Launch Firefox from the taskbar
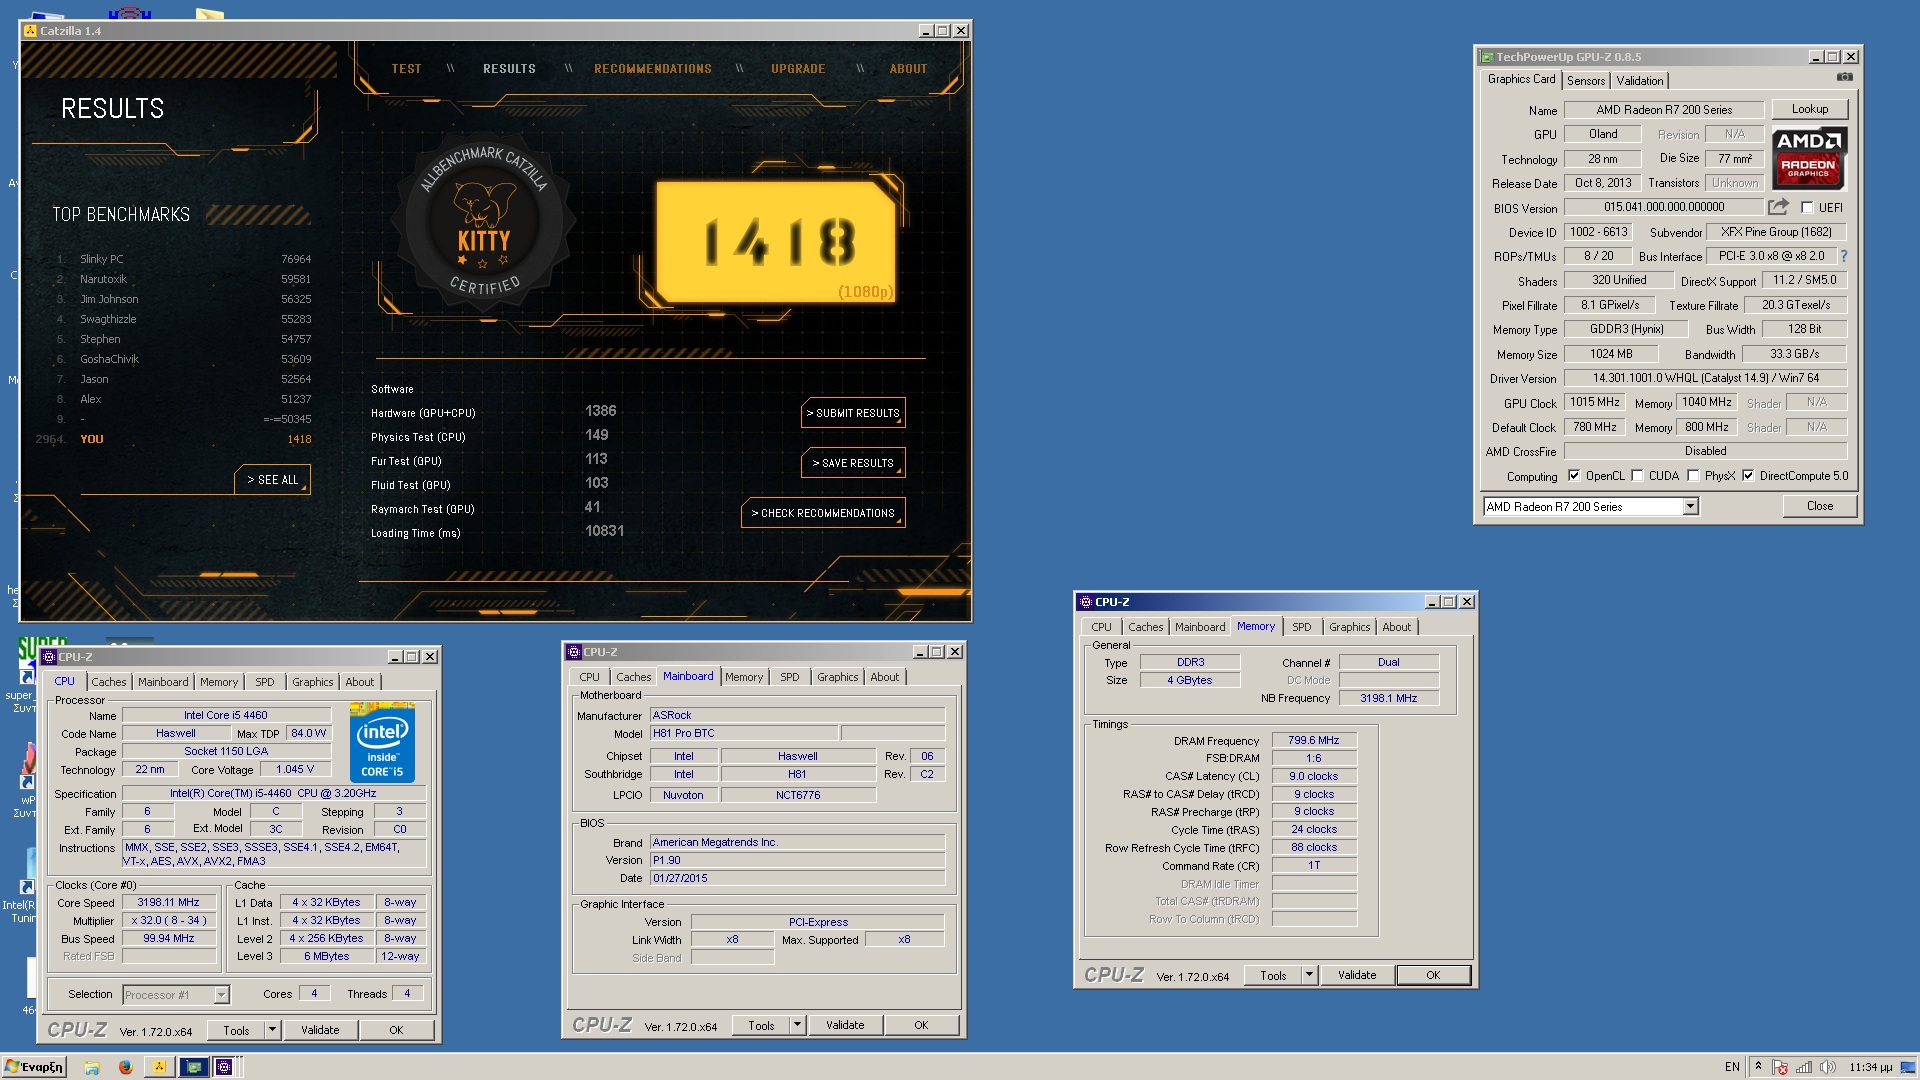Image resolution: width=1920 pixels, height=1080 pixels. 125,1067
